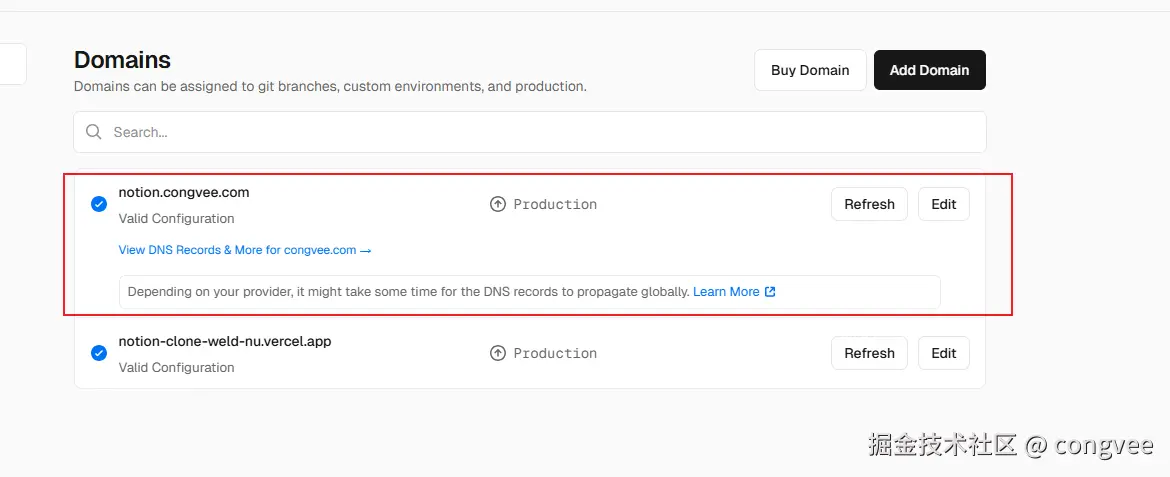Focus the domain Search field
This screenshot has height=477, width=1170.
point(540,132)
